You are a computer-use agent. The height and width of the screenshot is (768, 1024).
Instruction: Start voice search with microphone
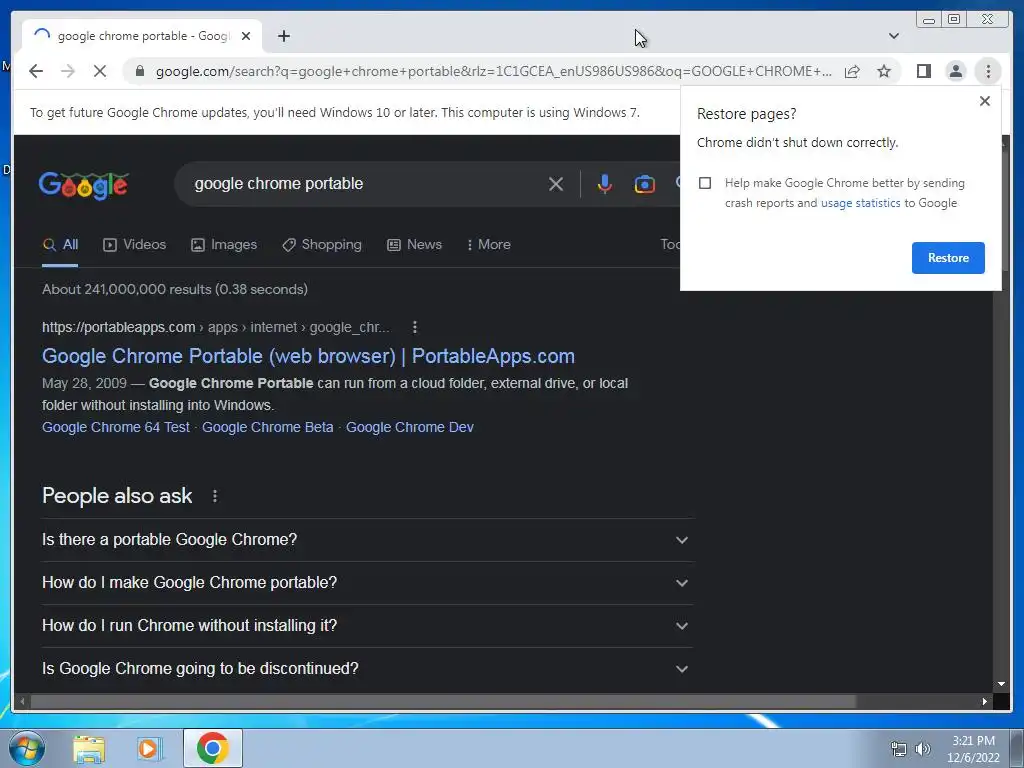[x=605, y=184]
